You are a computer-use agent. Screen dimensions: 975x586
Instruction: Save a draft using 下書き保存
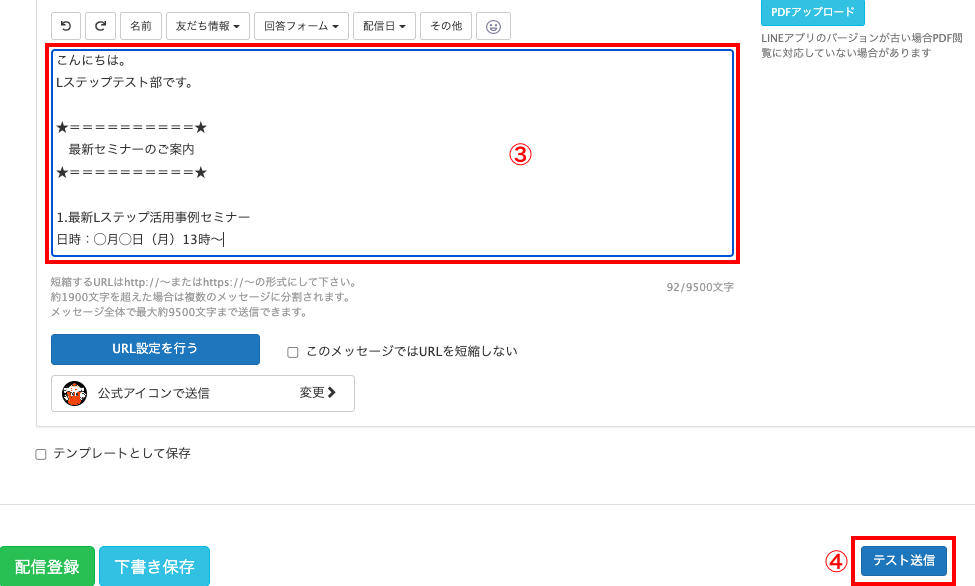coord(153,564)
